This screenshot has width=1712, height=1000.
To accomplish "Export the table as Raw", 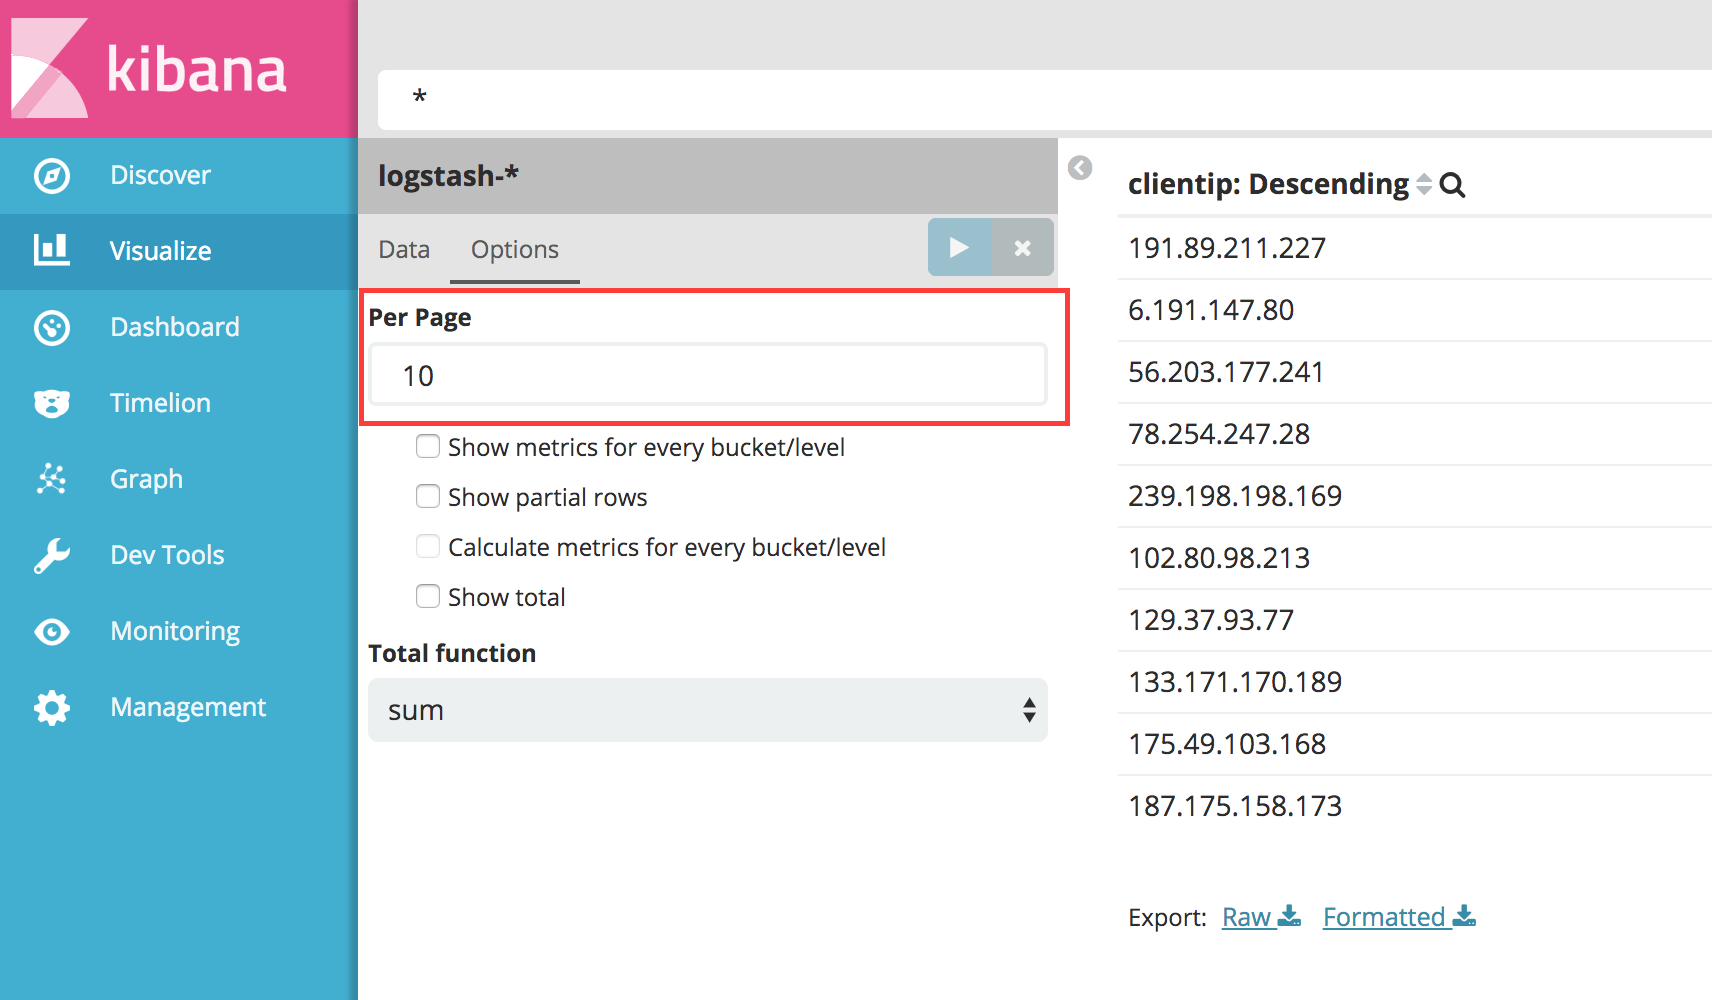I will 1261,917.
